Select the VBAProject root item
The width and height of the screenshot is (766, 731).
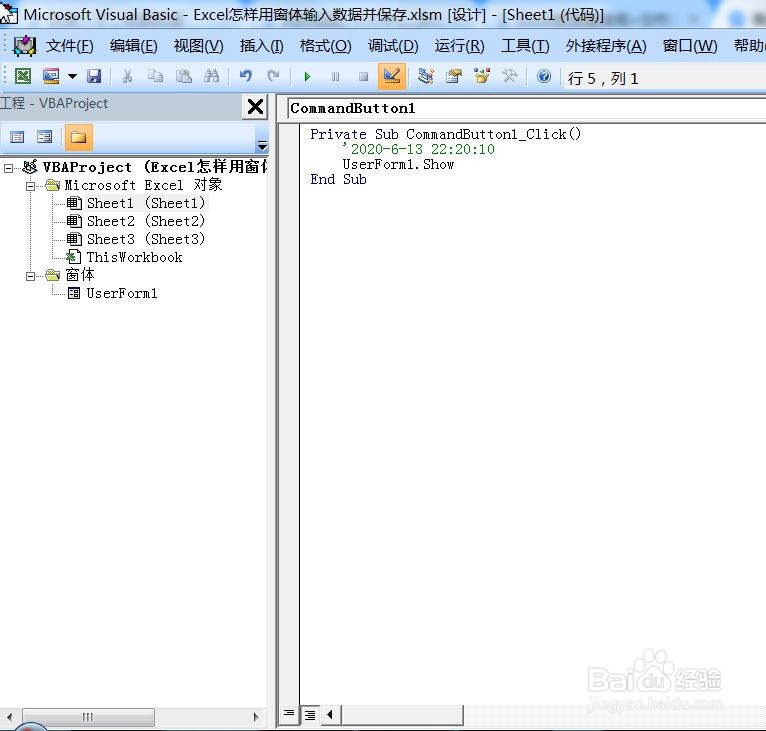pyautogui.click(x=154, y=167)
